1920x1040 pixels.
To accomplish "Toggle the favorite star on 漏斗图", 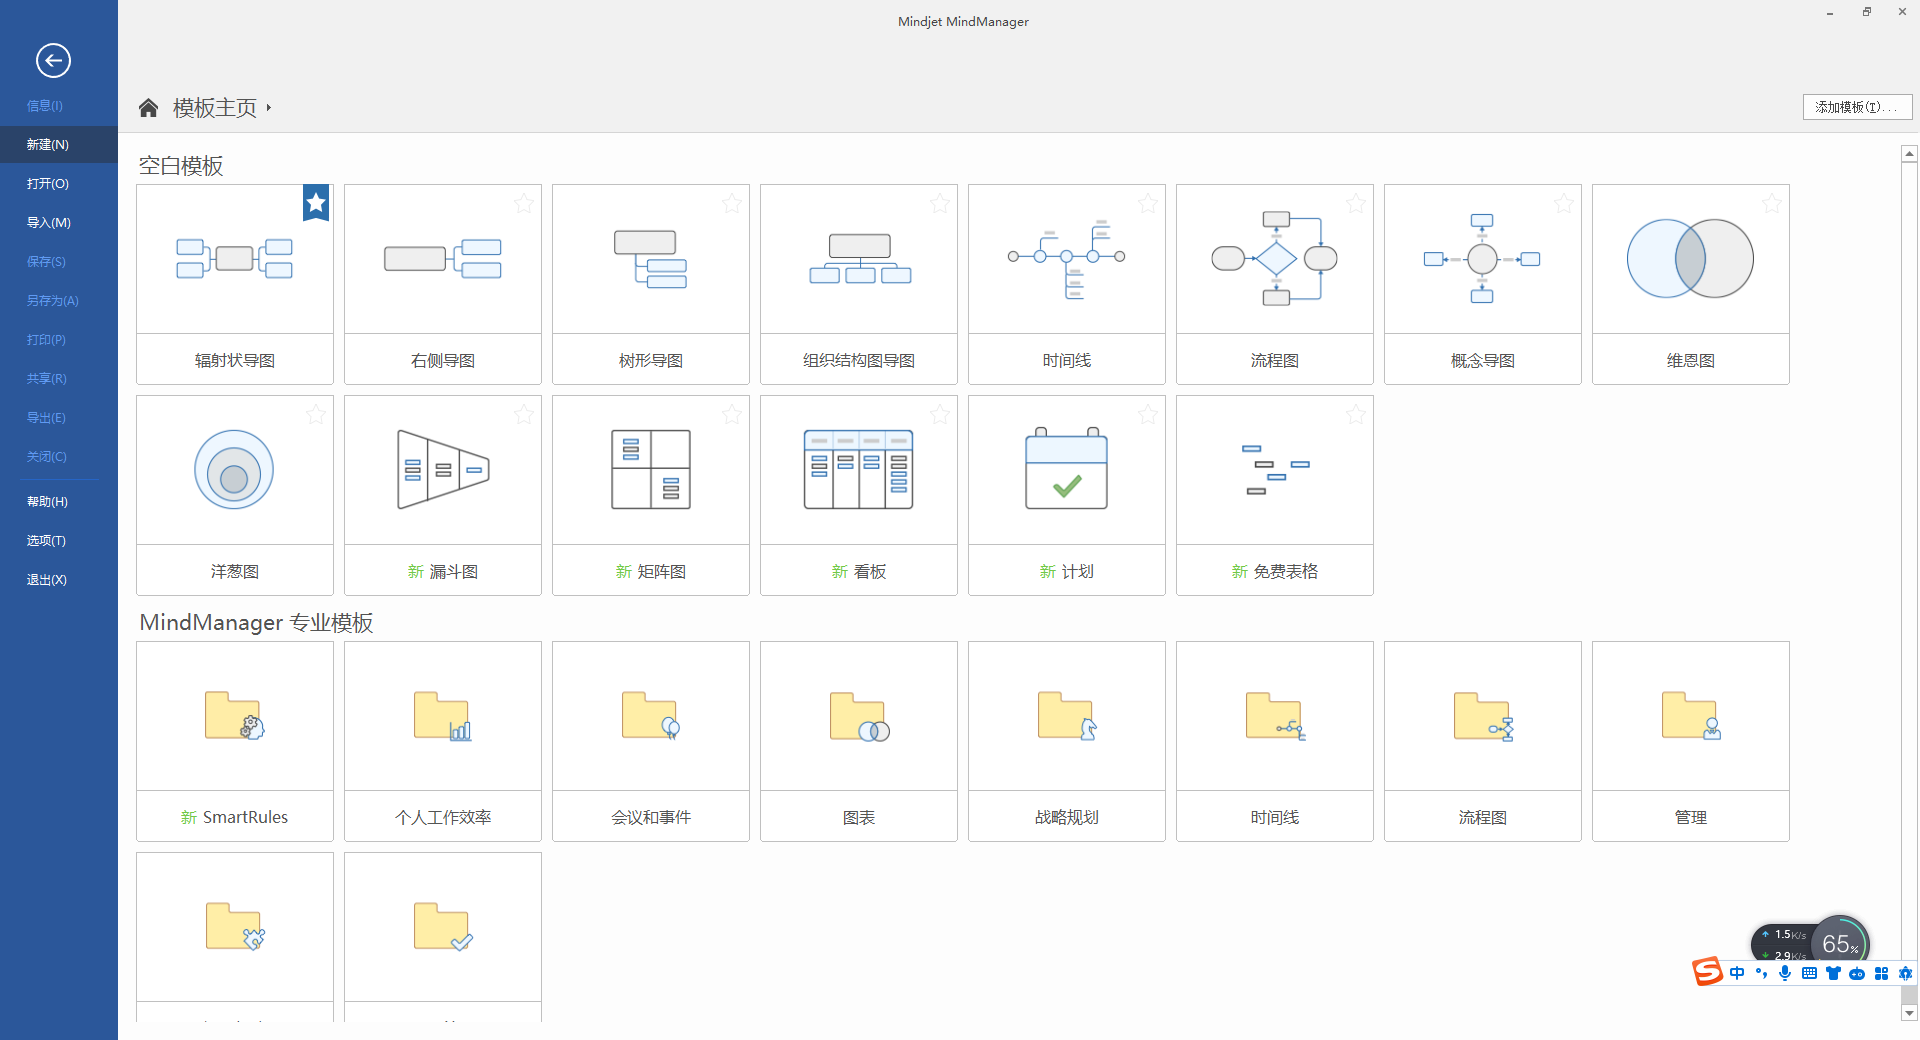I will pyautogui.click(x=524, y=415).
